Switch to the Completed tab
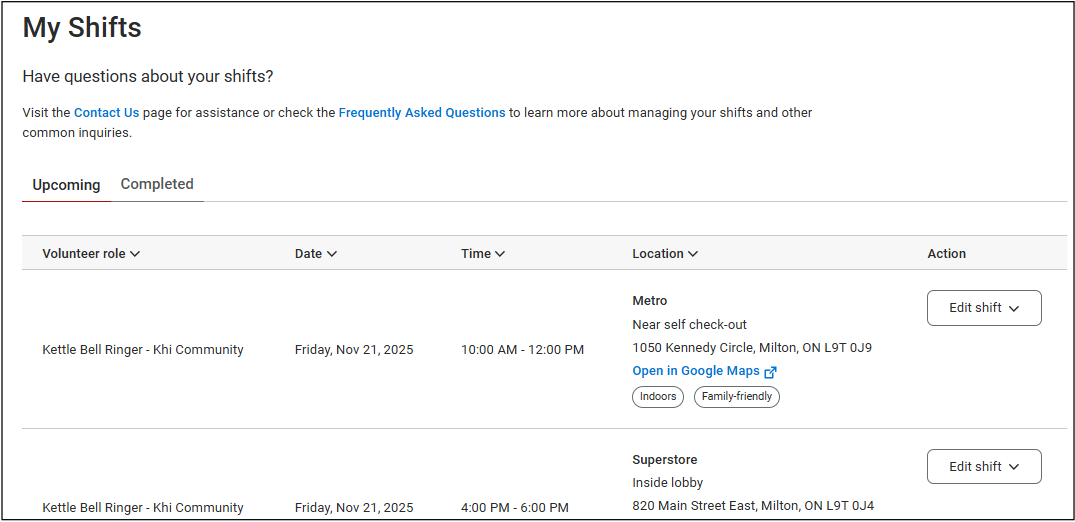Screen dimensions: 1075x522 (x=157, y=184)
